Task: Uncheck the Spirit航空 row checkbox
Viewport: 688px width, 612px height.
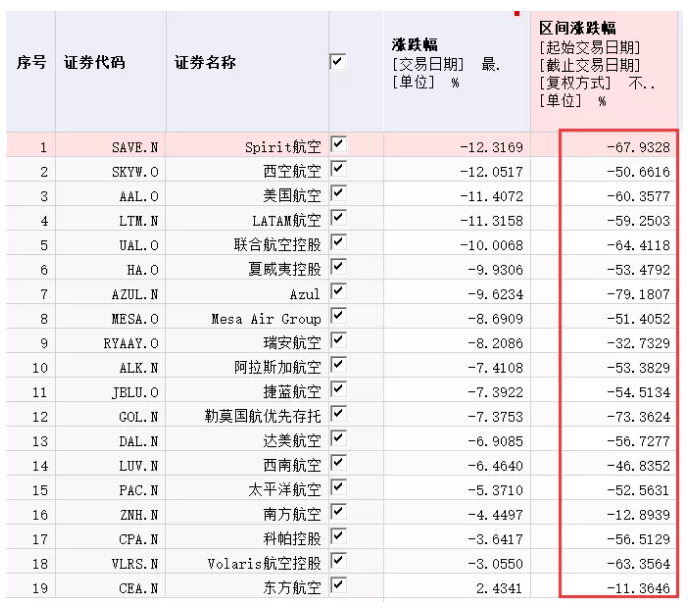Action: [337, 145]
